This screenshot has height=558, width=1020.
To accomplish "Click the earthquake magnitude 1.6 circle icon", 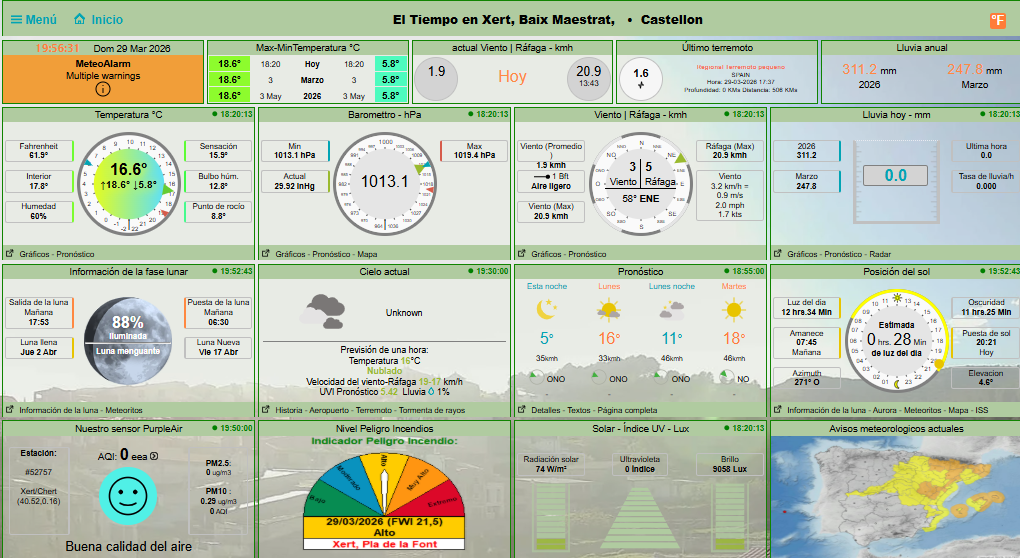I will click(641, 77).
